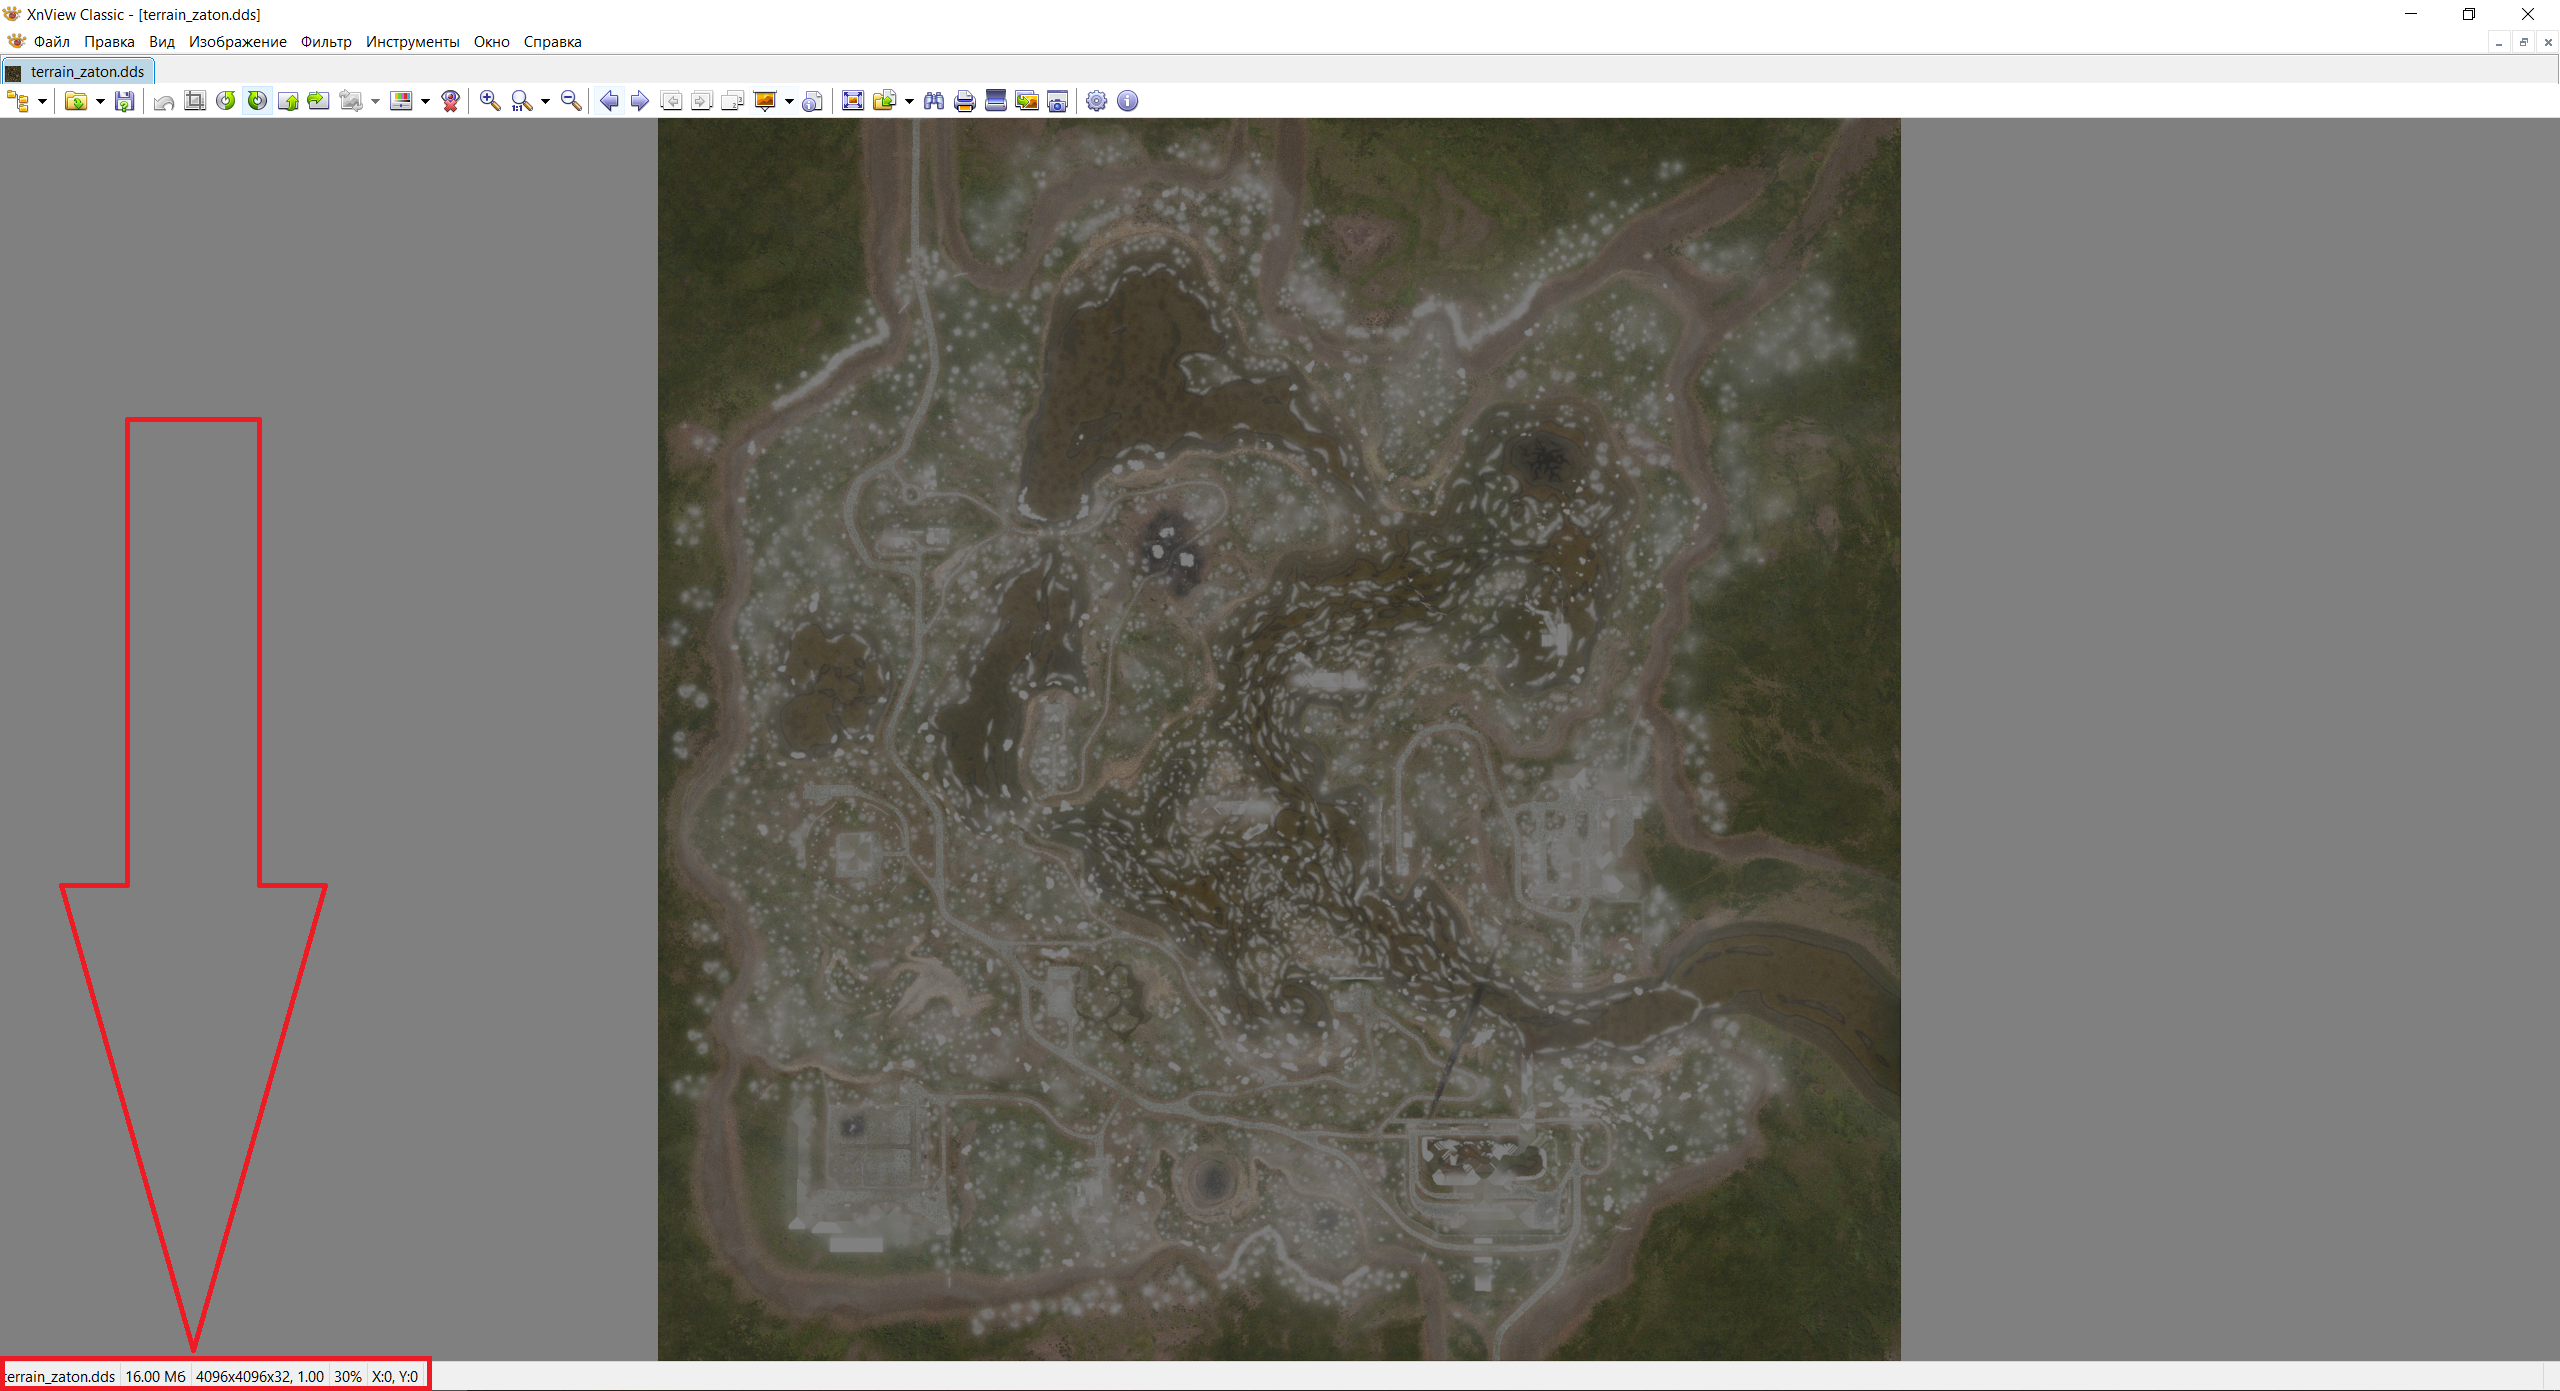The image size is (2560, 1391).
Task: Open the Правка menu
Action: pyautogui.click(x=109, y=42)
